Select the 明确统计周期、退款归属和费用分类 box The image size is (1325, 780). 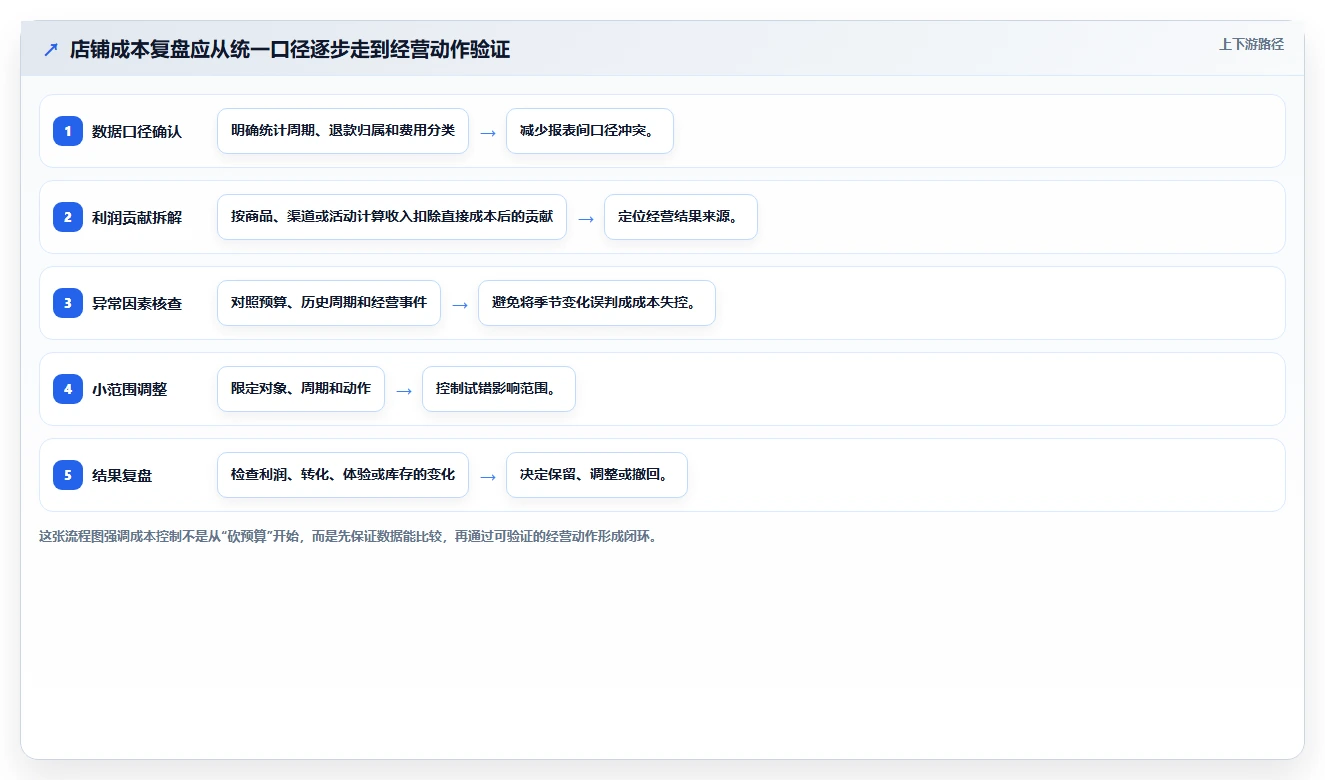coord(343,131)
